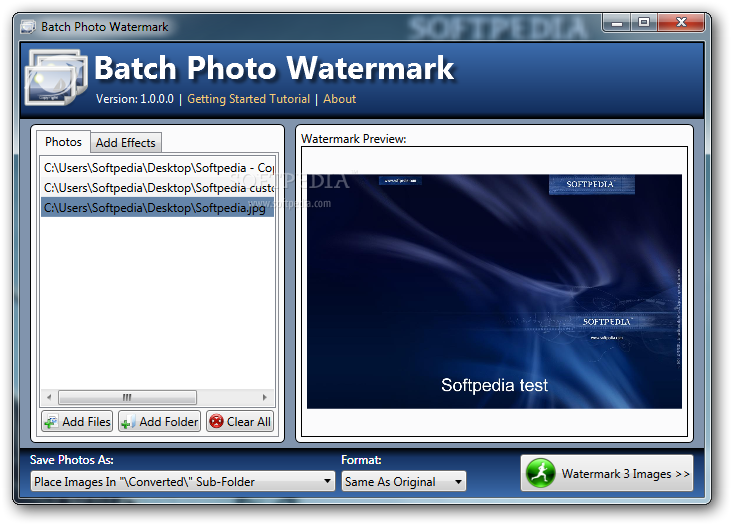Screen dimensions: 732x525
Task: Click the scrollbar right arrow in file list
Action: coord(265,397)
